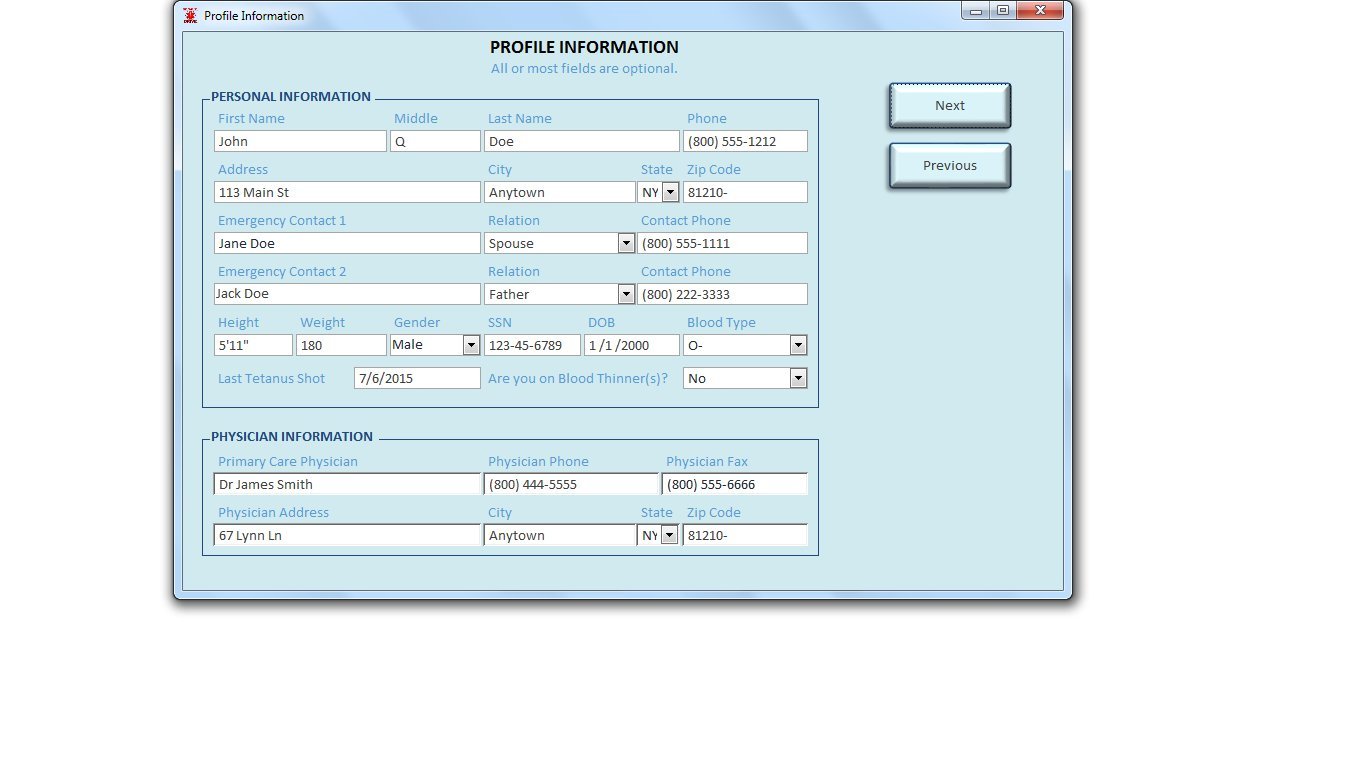Open the Blood Type dropdown

coord(798,345)
